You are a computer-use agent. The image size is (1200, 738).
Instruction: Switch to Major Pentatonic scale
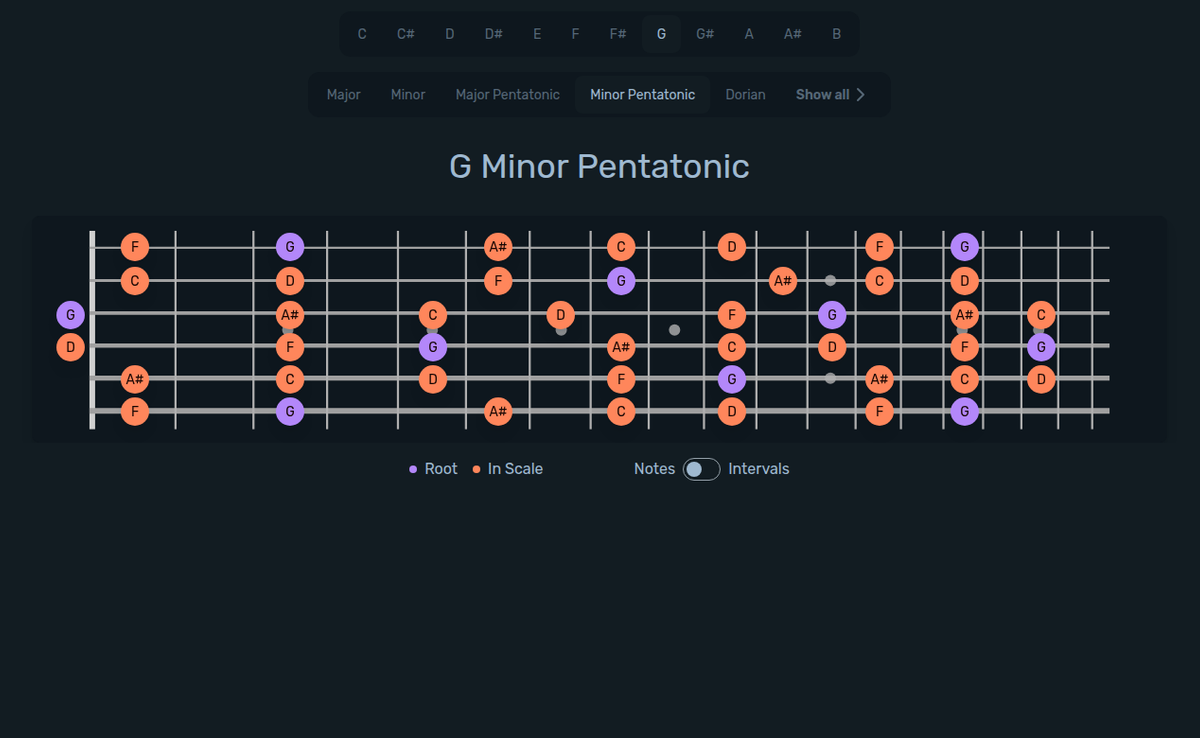coord(507,94)
